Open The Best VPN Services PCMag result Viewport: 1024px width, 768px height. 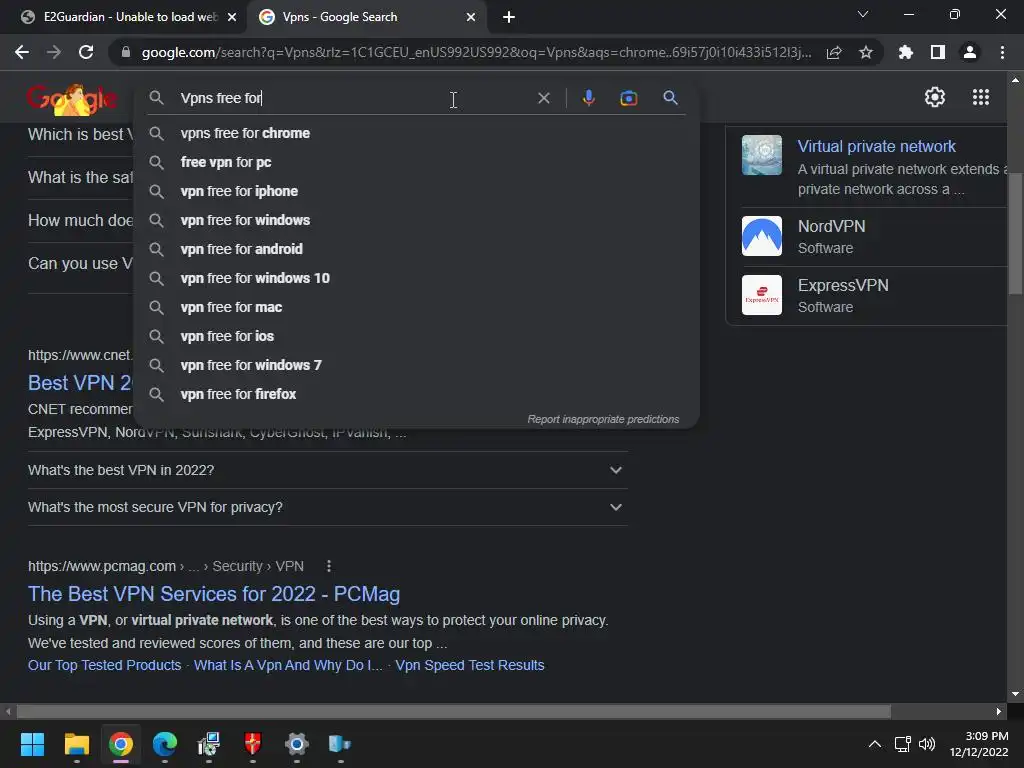pyautogui.click(x=214, y=594)
